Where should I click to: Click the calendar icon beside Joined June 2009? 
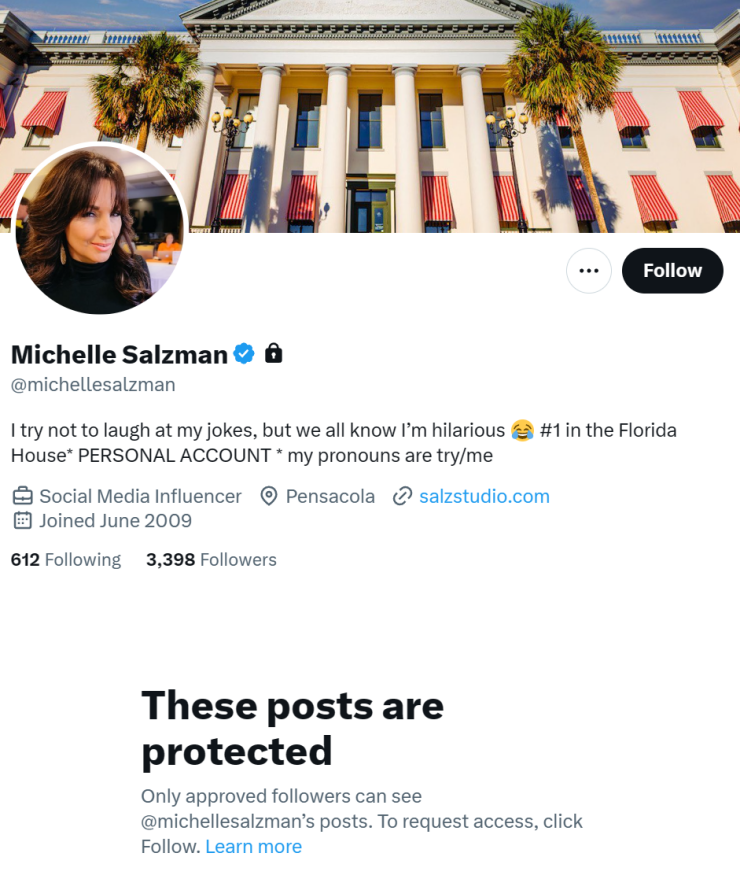tap(22, 520)
